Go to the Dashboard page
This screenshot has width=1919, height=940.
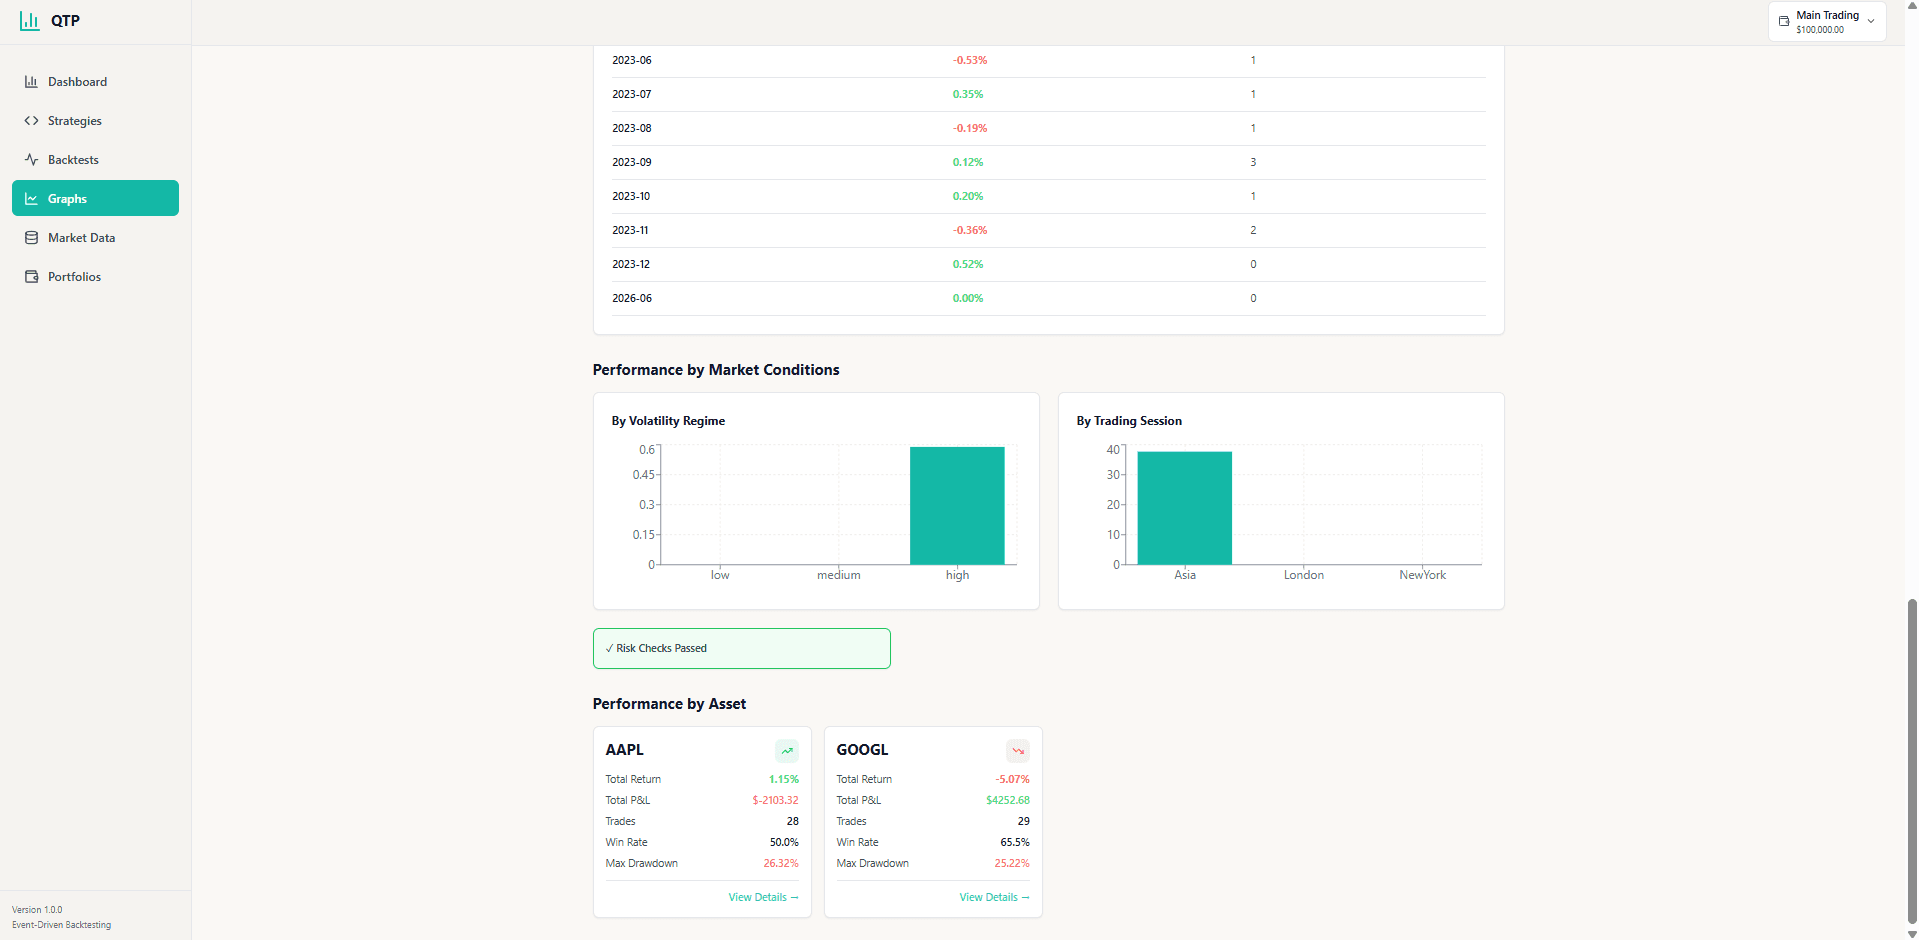click(95, 82)
